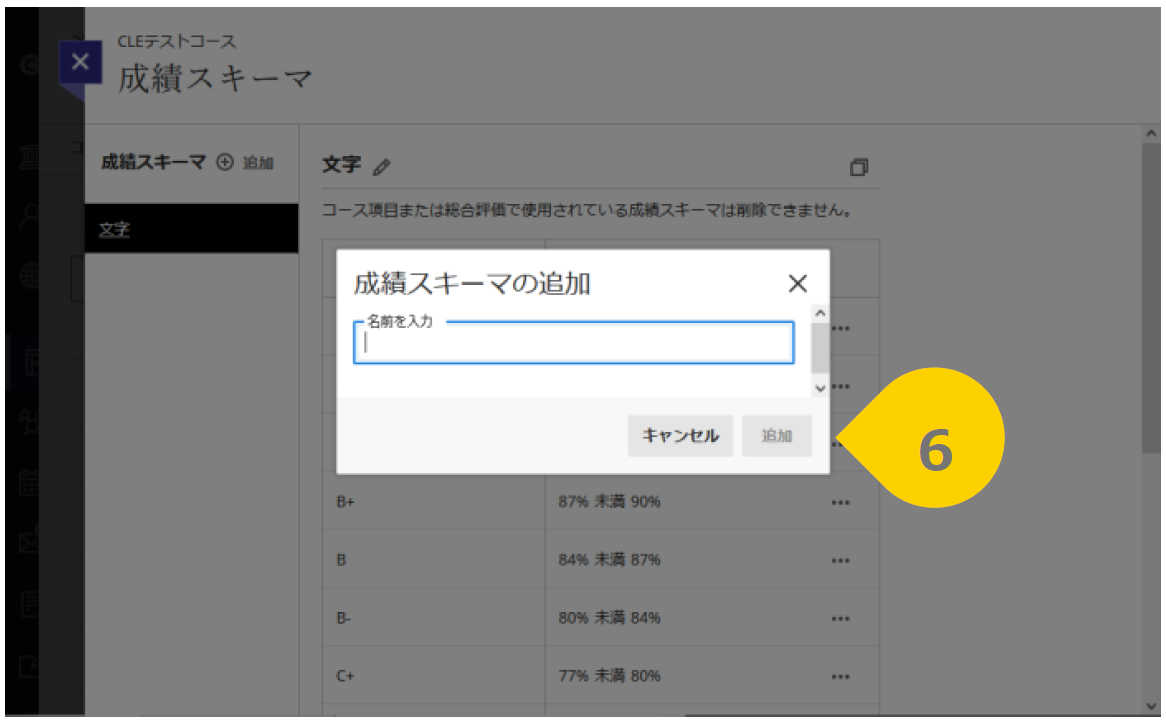Click the 名前を入力 text field
The width and height of the screenshot is (1166, 723).
coord(573,343)
